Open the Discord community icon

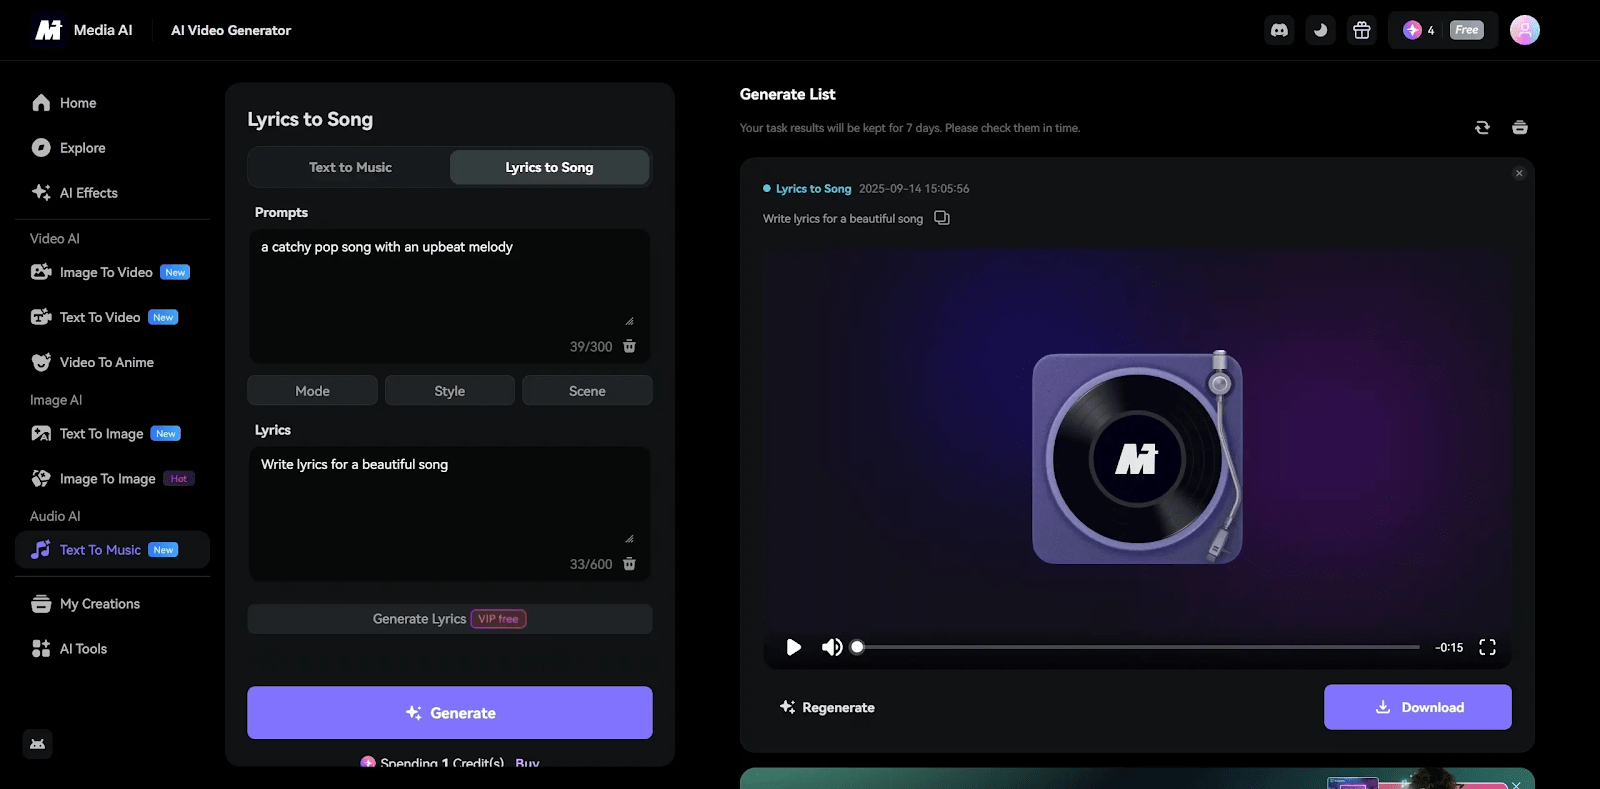tap(1279, 30)
